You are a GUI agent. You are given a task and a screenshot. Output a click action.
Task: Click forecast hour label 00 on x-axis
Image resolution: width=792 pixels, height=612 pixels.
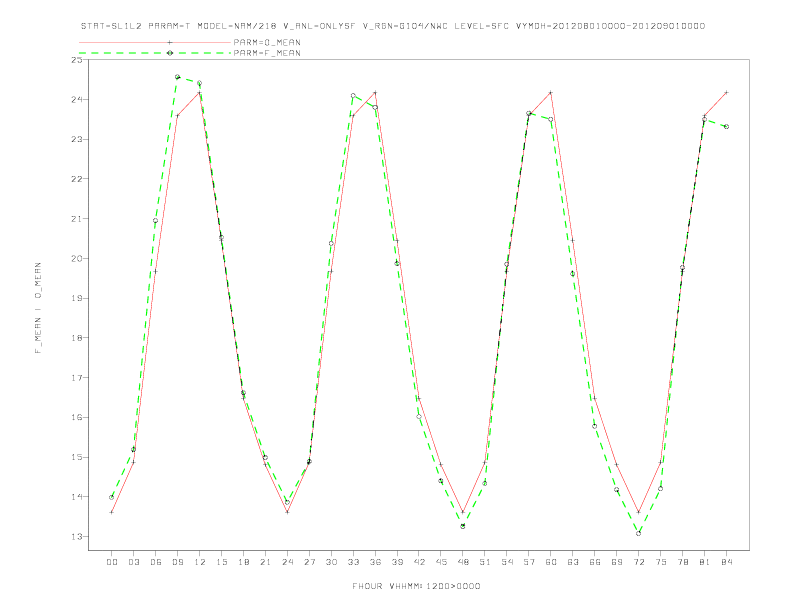click(x=112, y=562)
